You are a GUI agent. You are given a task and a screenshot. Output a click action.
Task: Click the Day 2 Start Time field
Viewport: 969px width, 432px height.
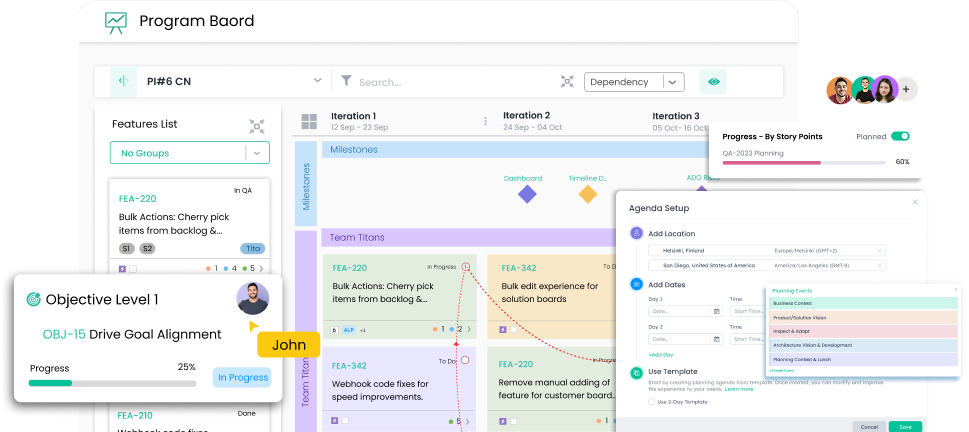pos(748,339)
